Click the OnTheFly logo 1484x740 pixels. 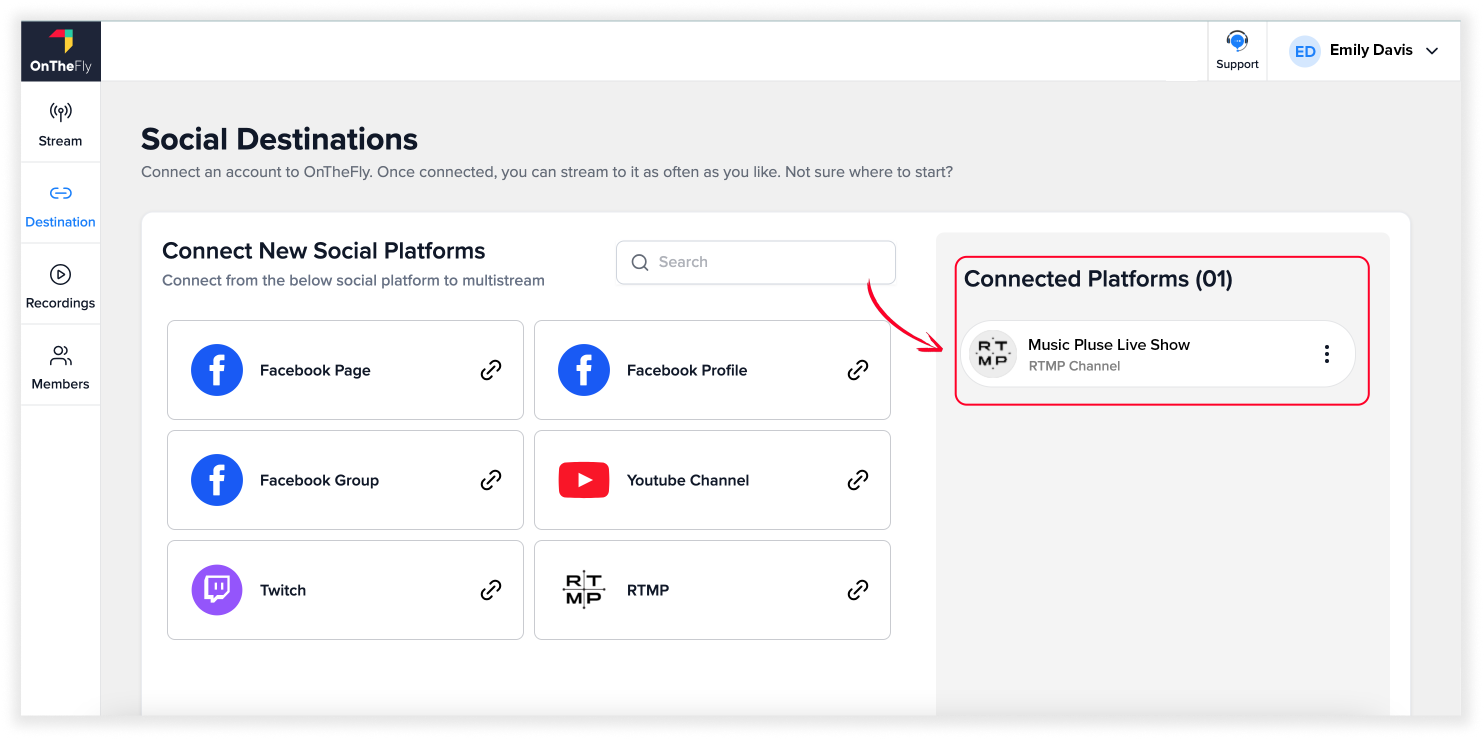coord(61,51)
